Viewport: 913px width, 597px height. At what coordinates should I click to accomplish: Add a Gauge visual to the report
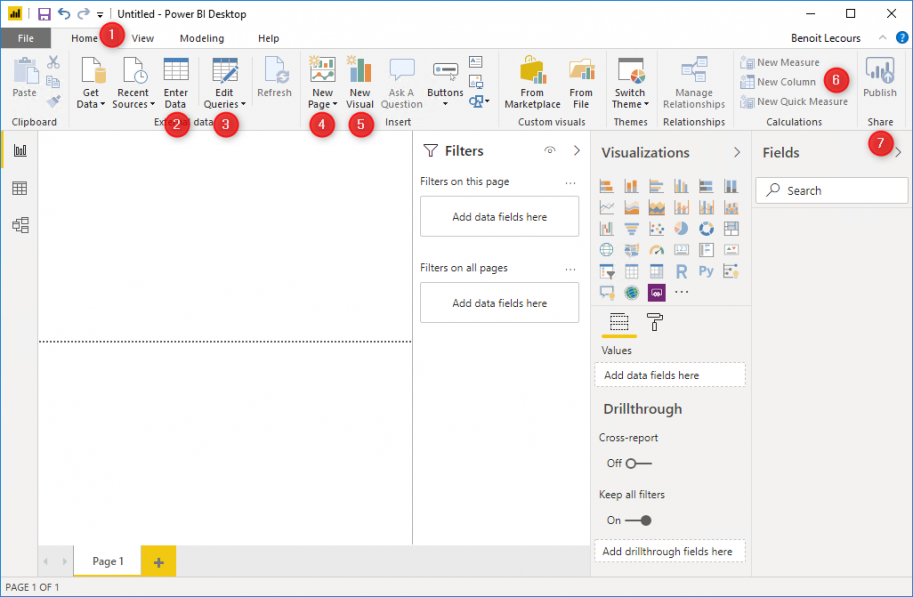[657, 249]
